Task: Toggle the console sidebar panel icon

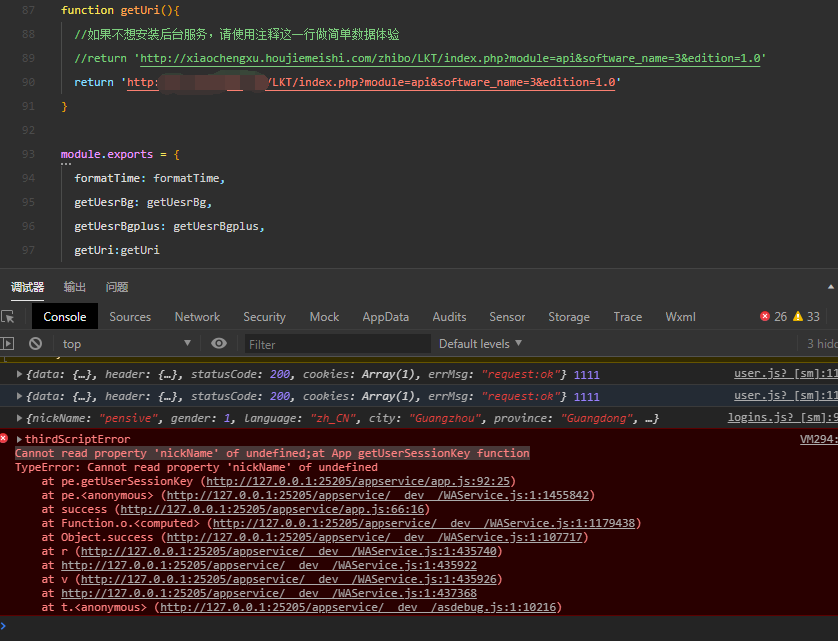Action: click(x=7, y=343)
